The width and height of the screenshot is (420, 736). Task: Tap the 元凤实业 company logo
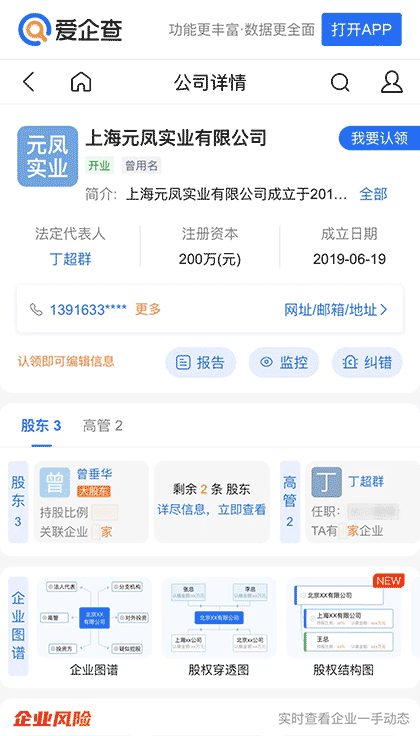[x=47, y=156]
